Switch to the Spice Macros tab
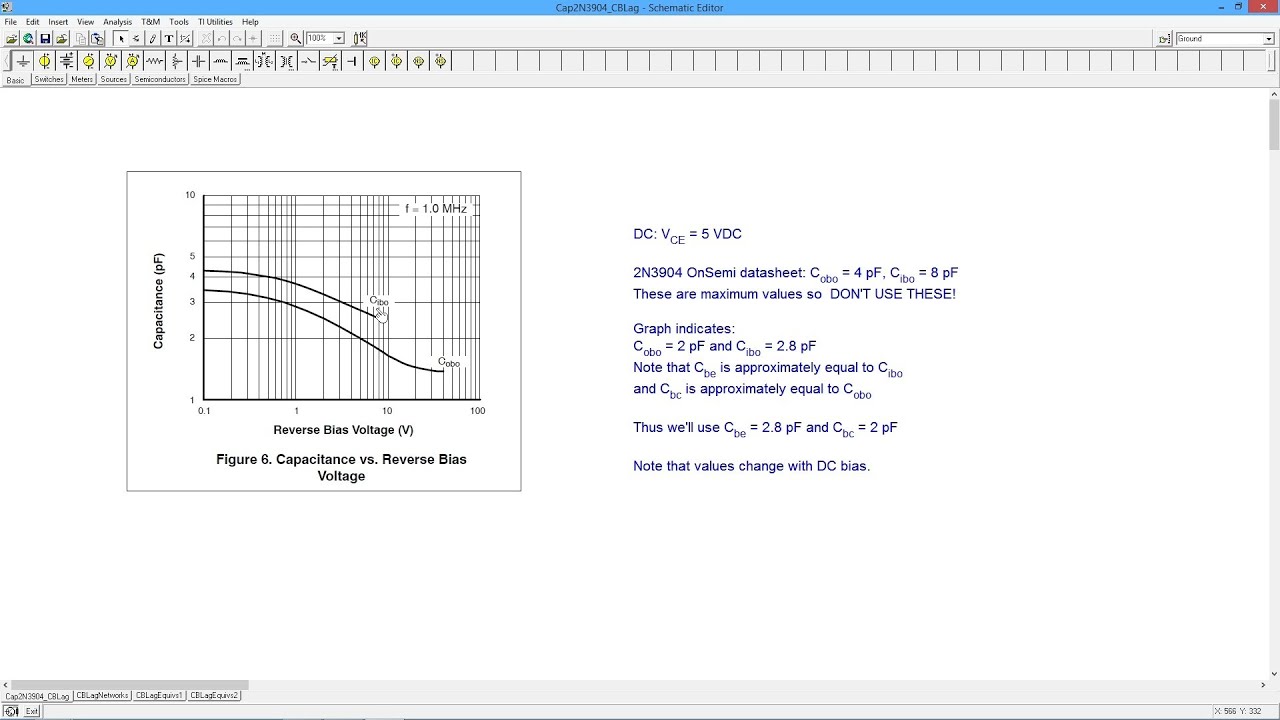The image size is (1280, 720). point(215,79)
